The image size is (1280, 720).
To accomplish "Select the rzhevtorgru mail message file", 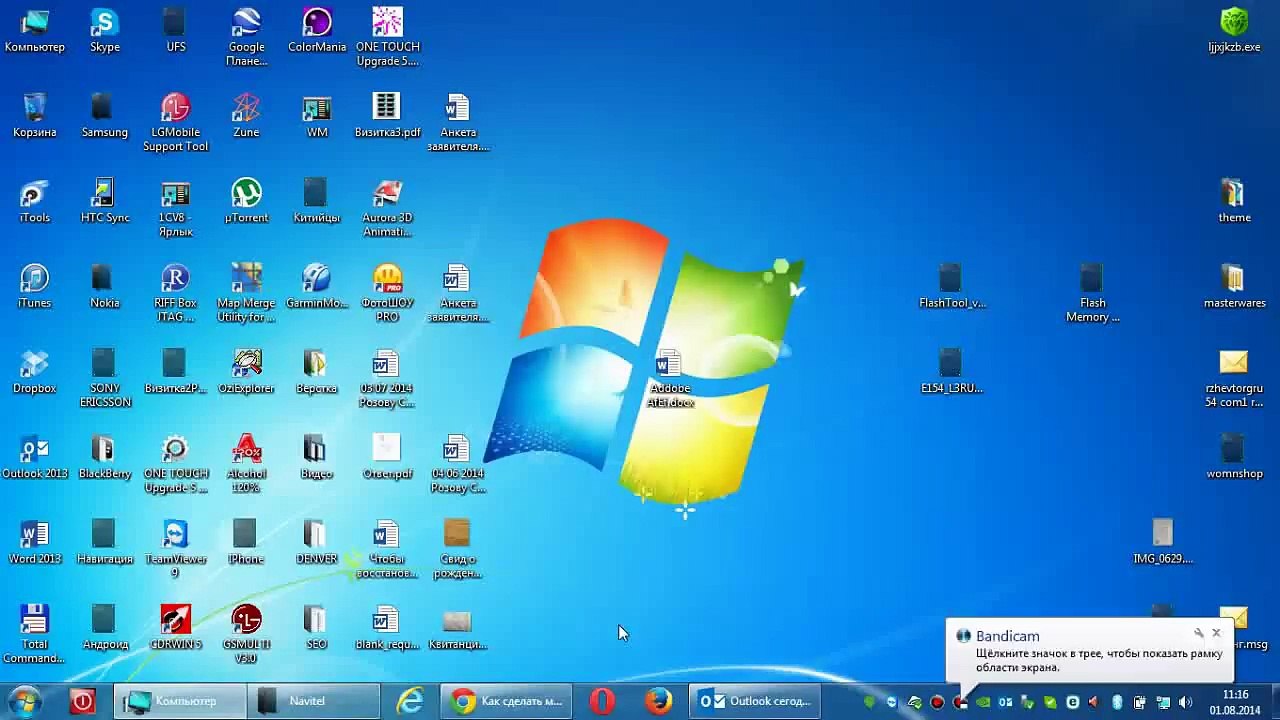I will coord(1234,378).
